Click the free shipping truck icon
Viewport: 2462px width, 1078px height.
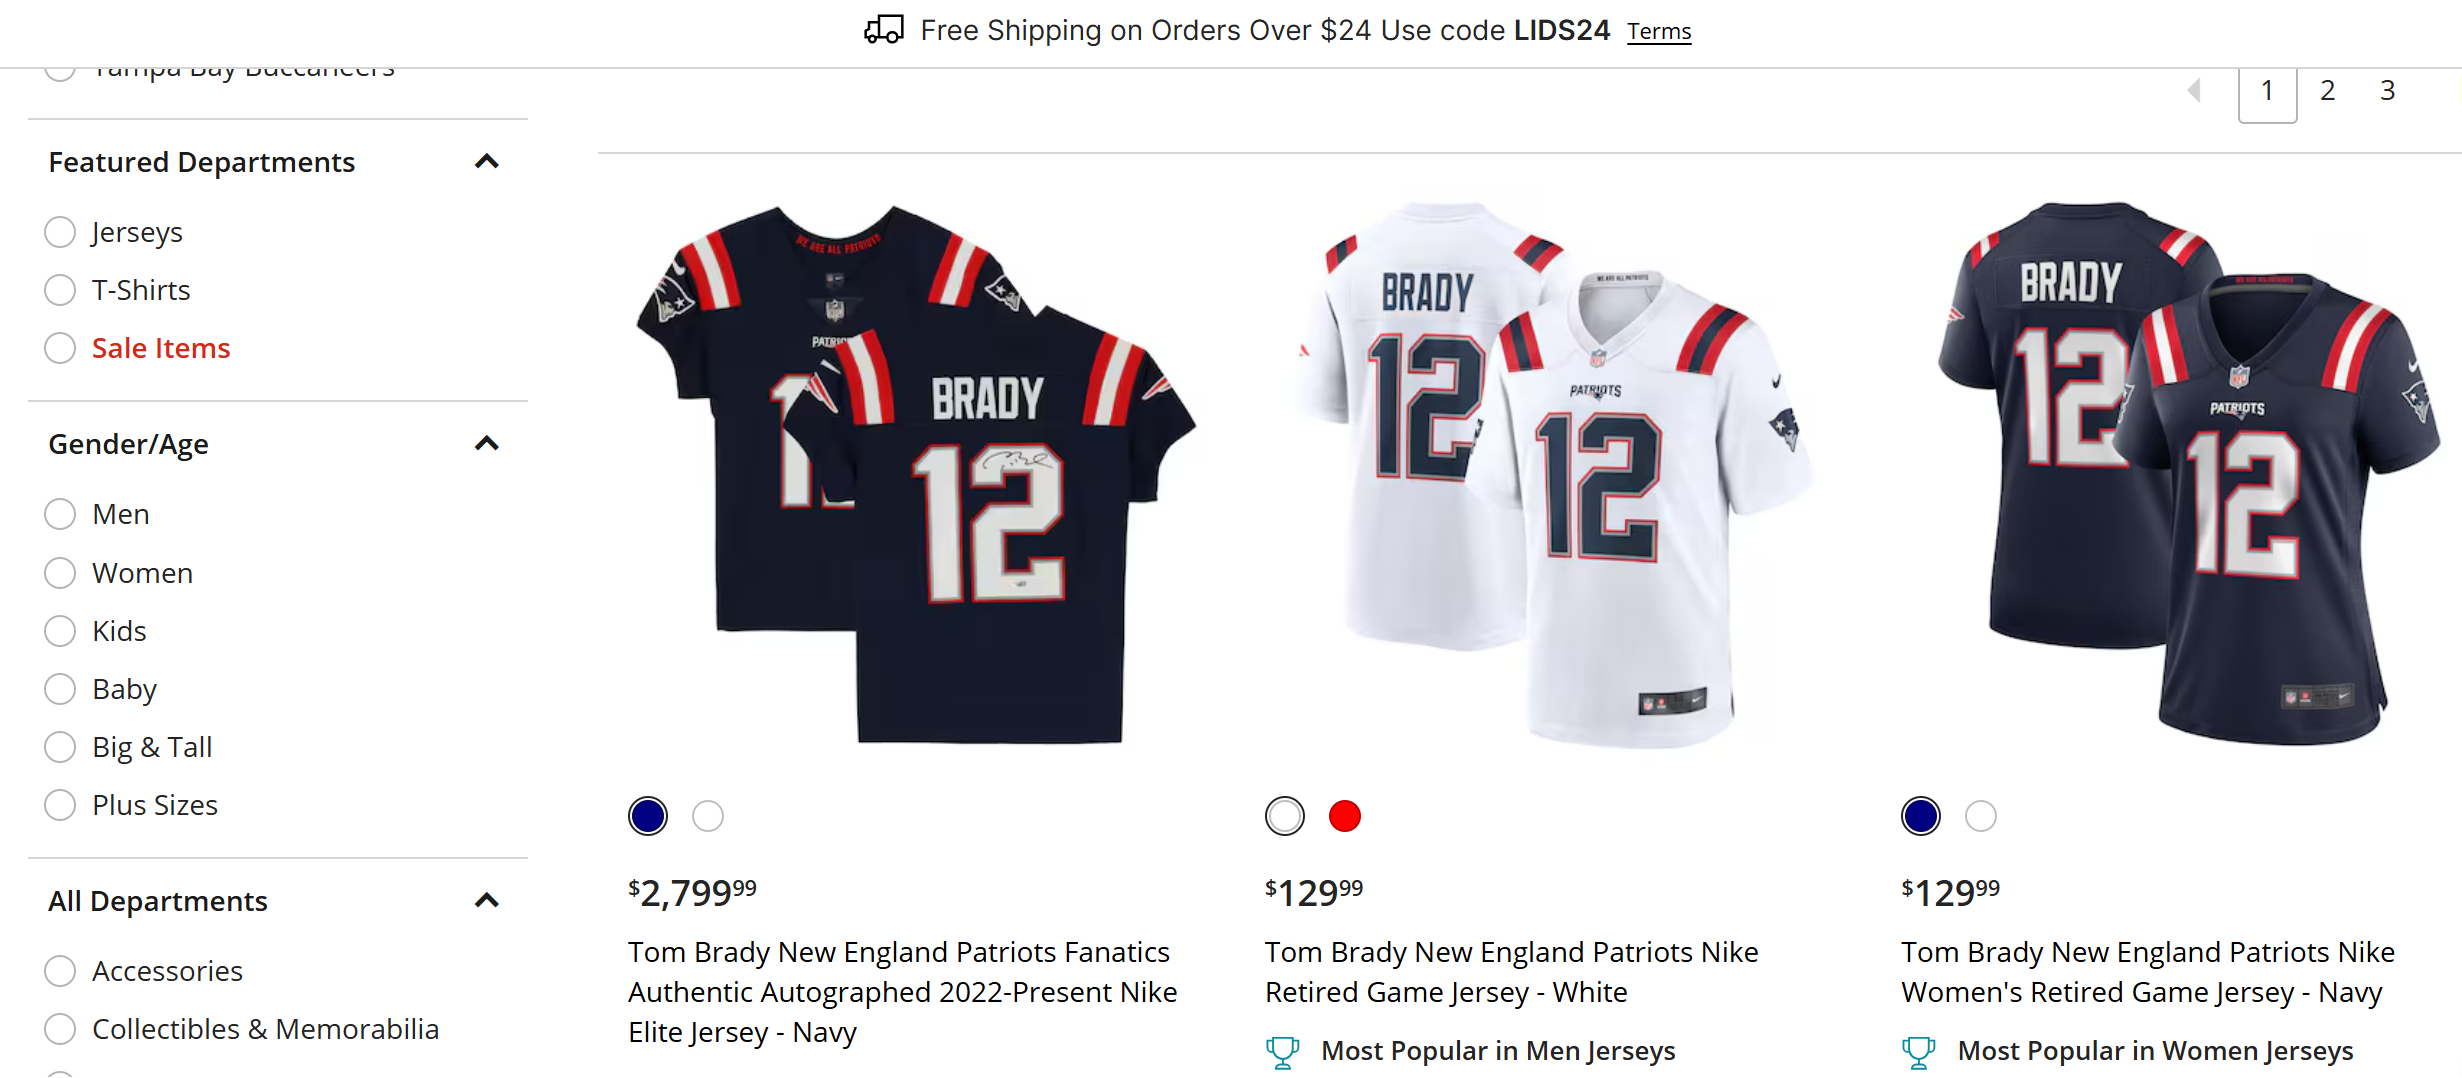click(883, 30)
